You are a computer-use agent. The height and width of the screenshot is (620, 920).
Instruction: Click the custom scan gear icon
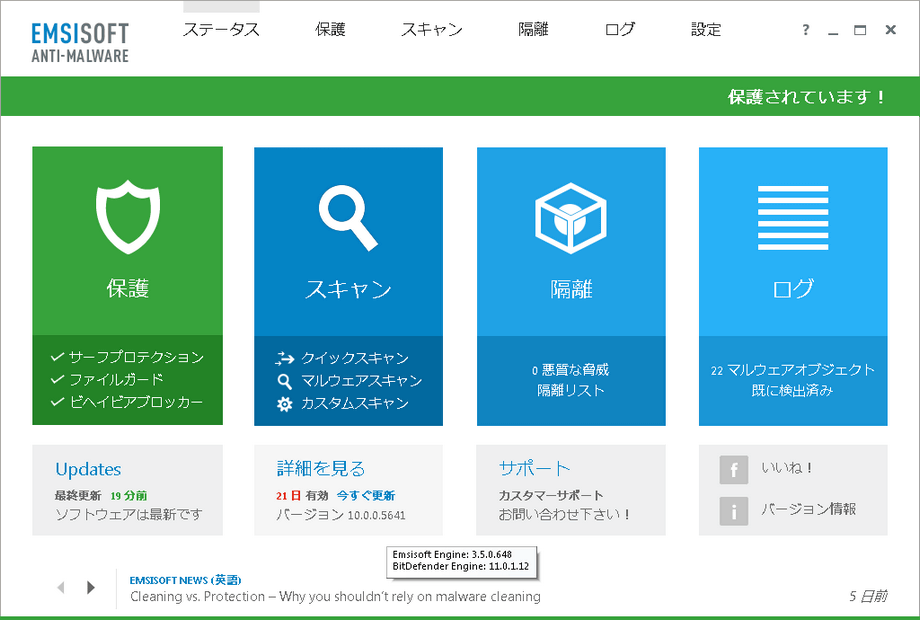[x=285, y=404]
